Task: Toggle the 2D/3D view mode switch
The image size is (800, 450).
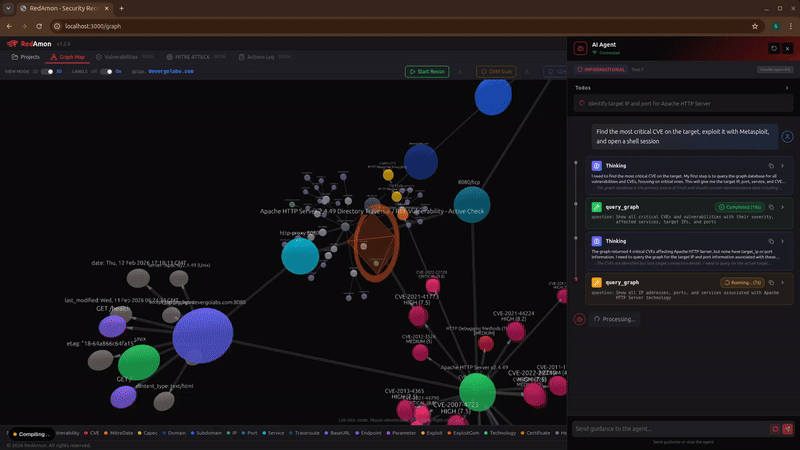Action: tap(47, 71)
